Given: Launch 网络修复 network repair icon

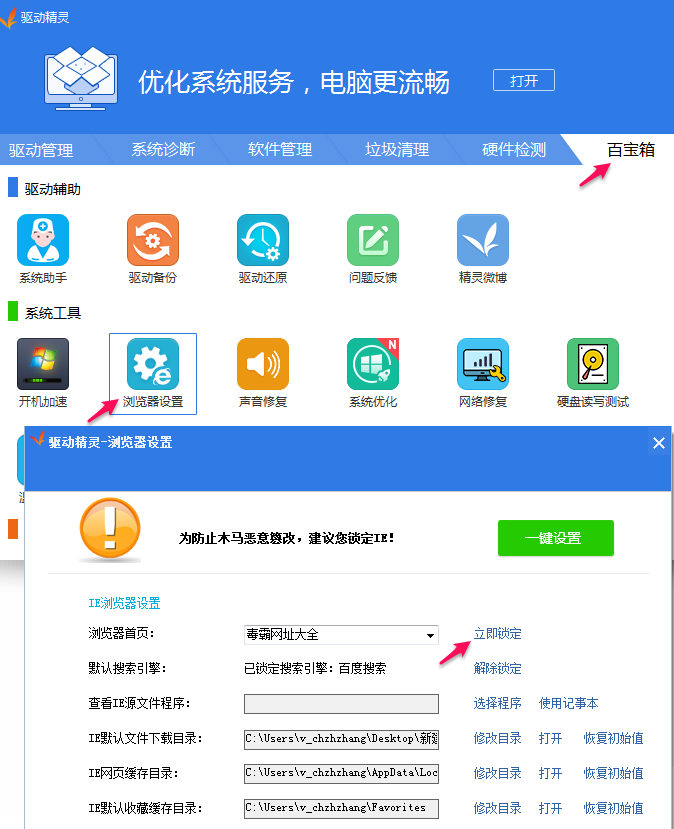Looking at the screenshot, I should coord(483,364).
